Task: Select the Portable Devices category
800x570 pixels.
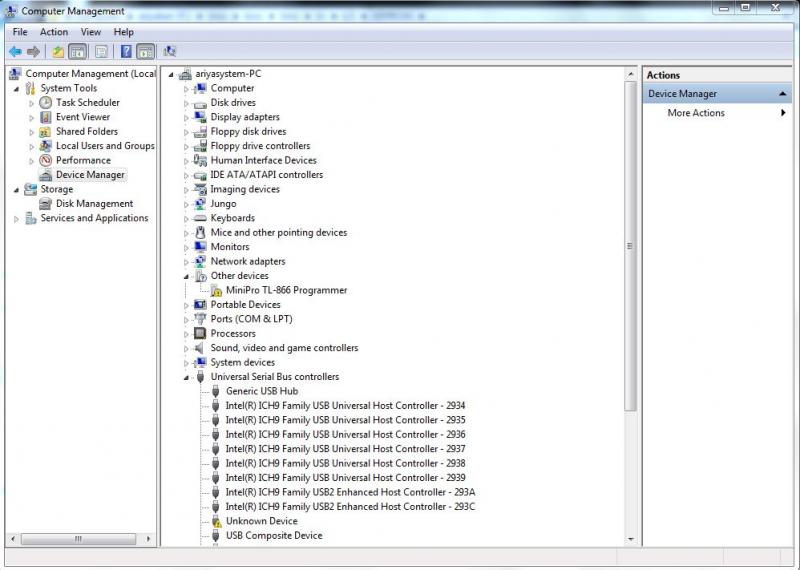Action: click(x=245, y=305)
